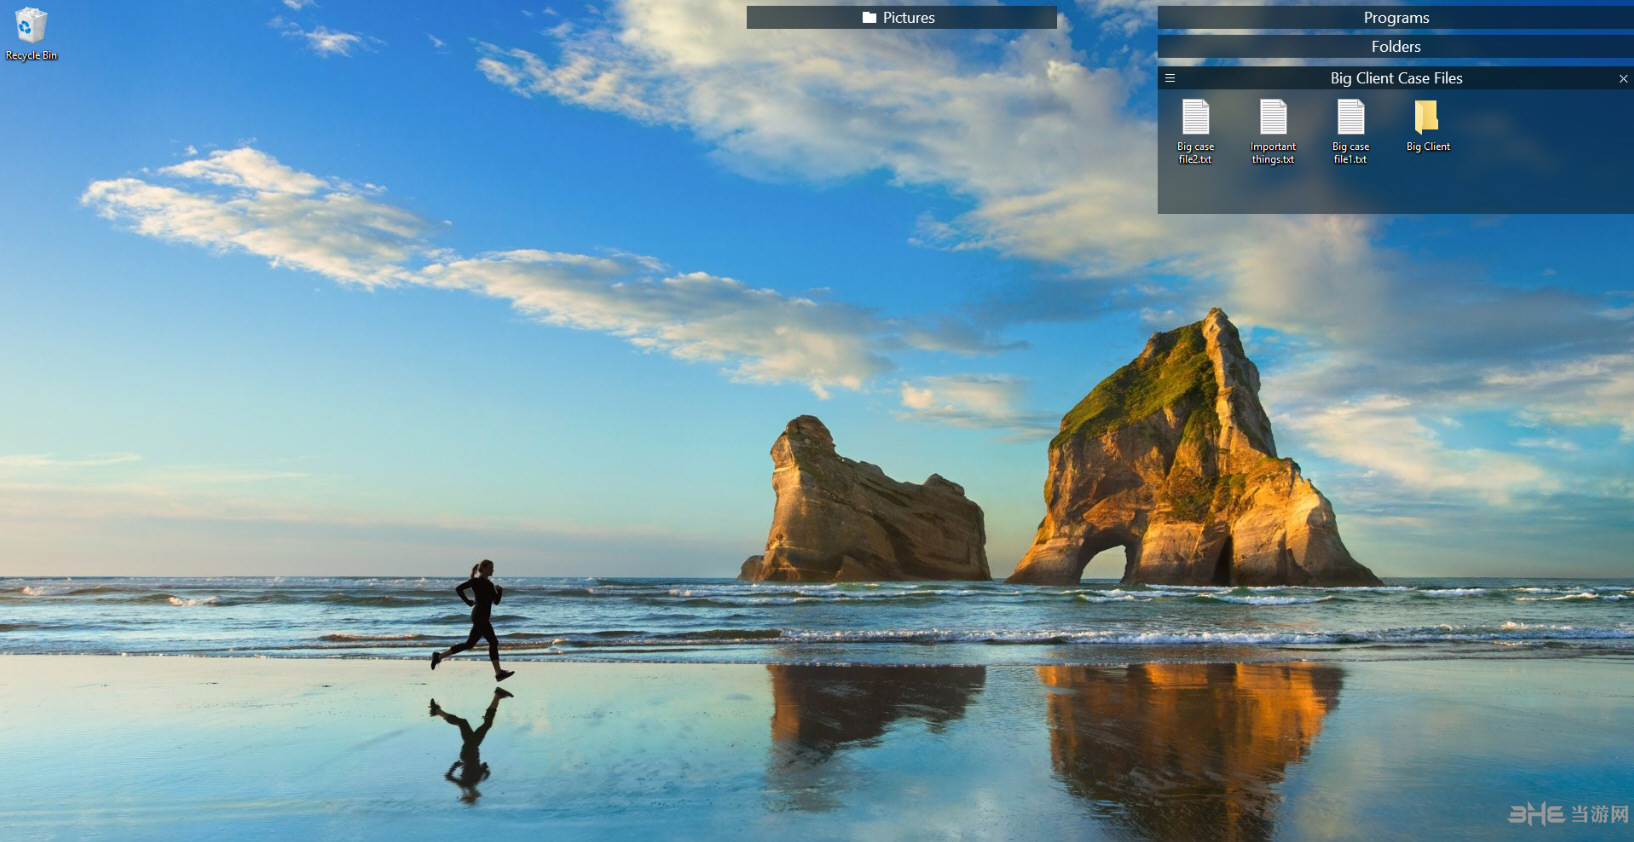Select the Big case file1.txt file
This screenshot has width=1634, height=842.
[1351, 132]
